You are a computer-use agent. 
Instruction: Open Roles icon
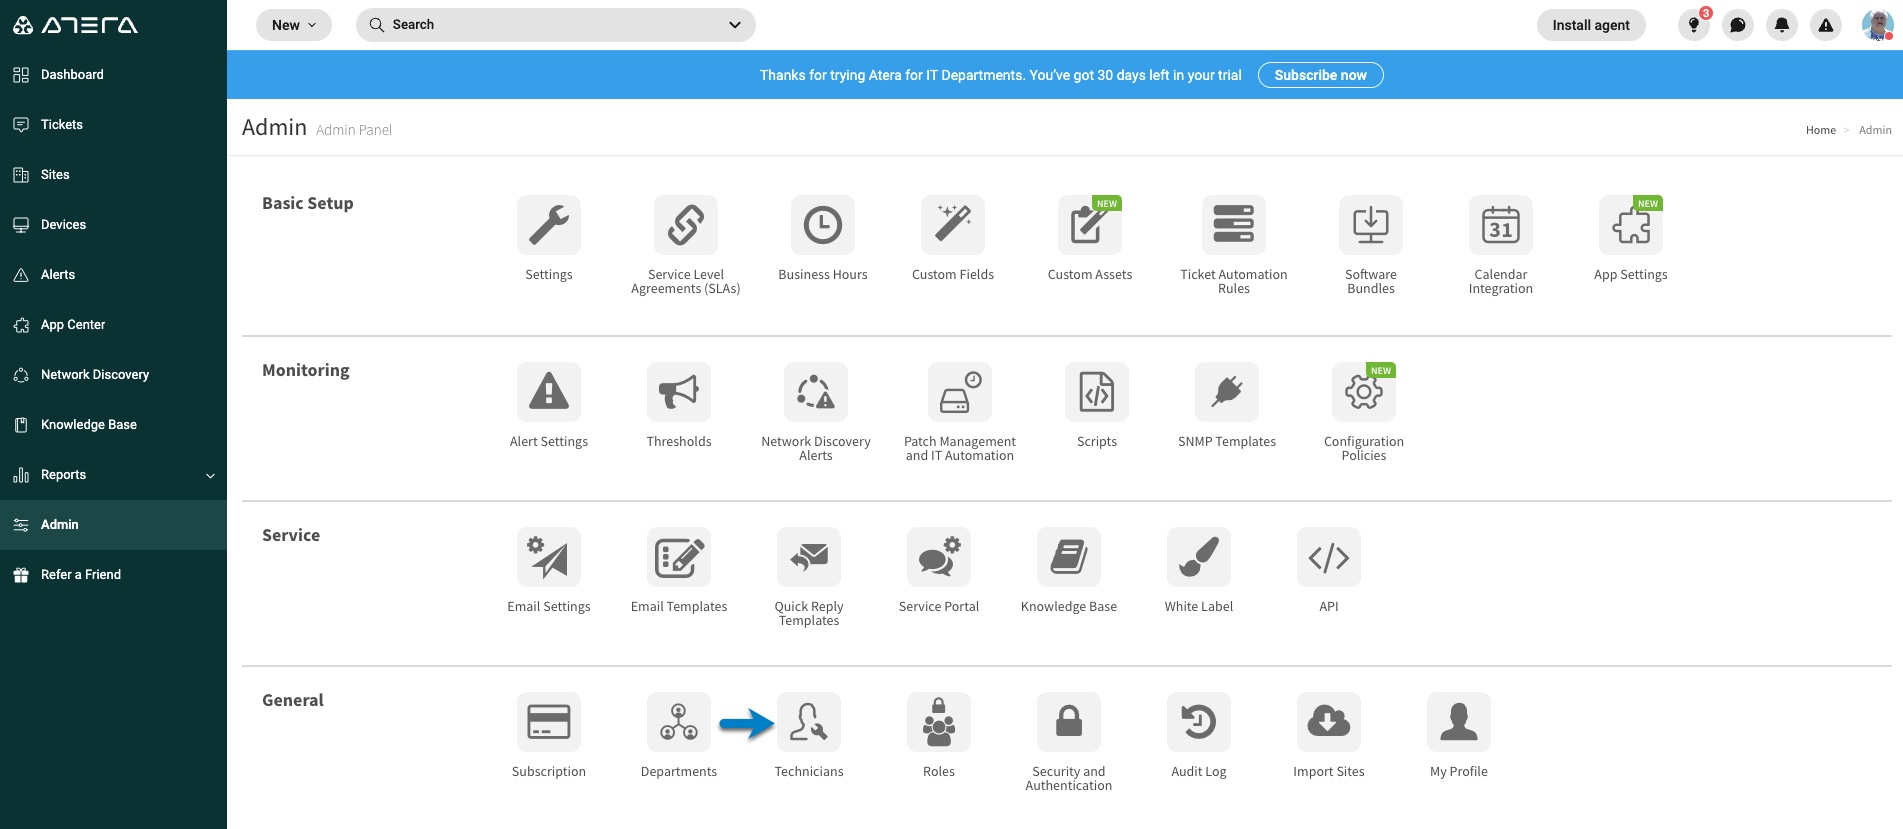[939, 722]
